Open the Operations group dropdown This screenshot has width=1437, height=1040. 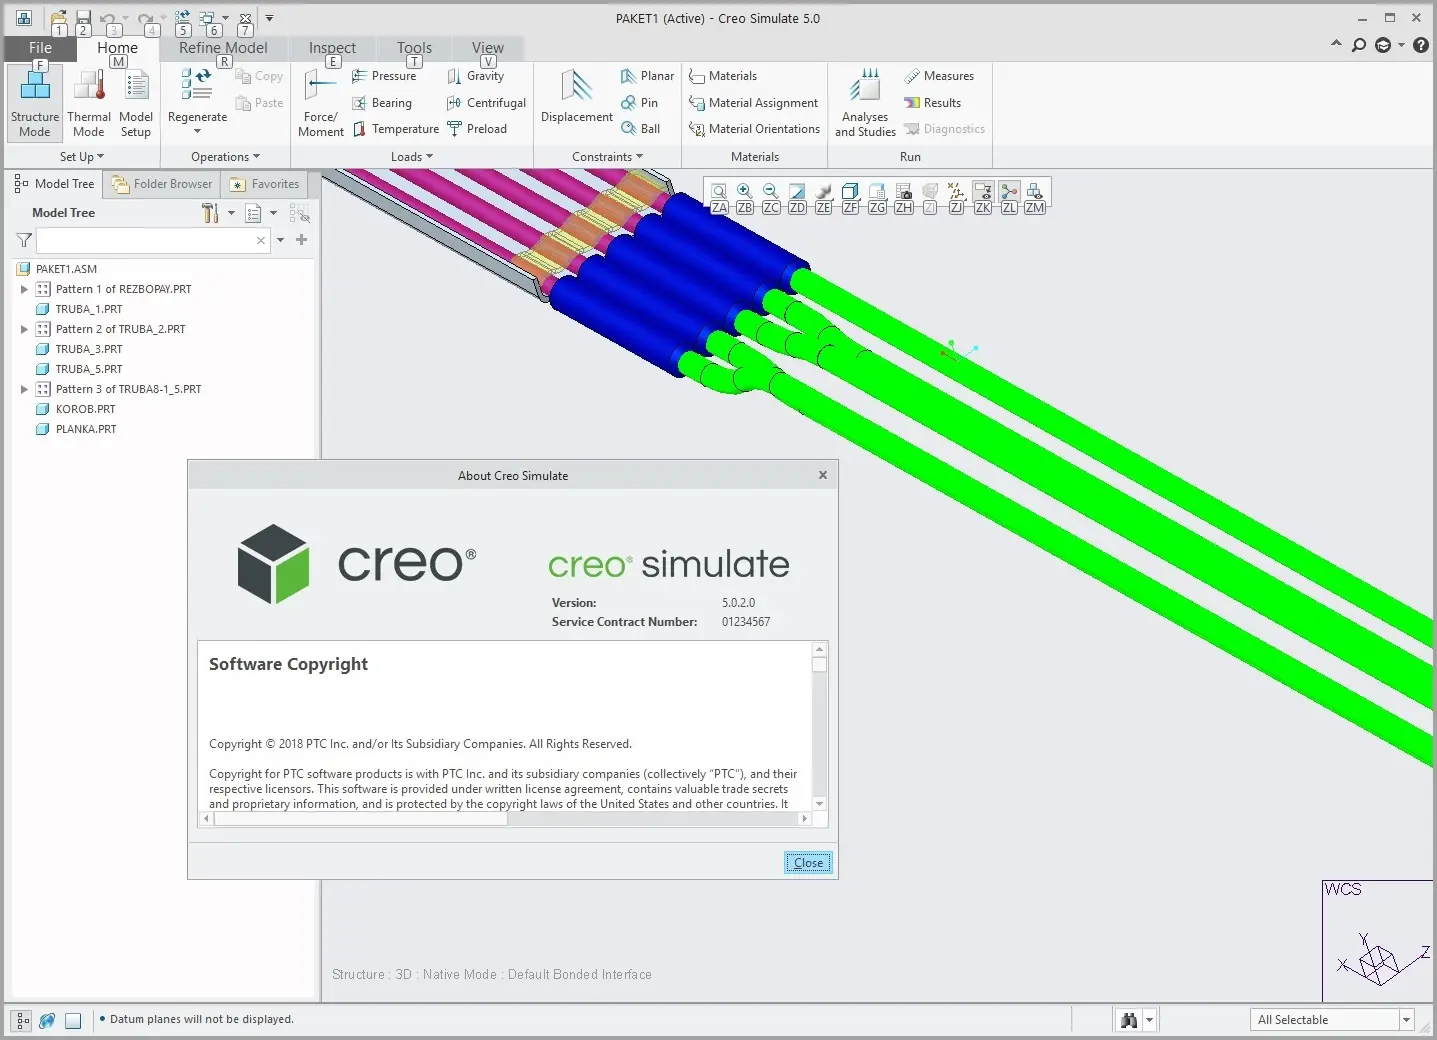click(225, 157)
